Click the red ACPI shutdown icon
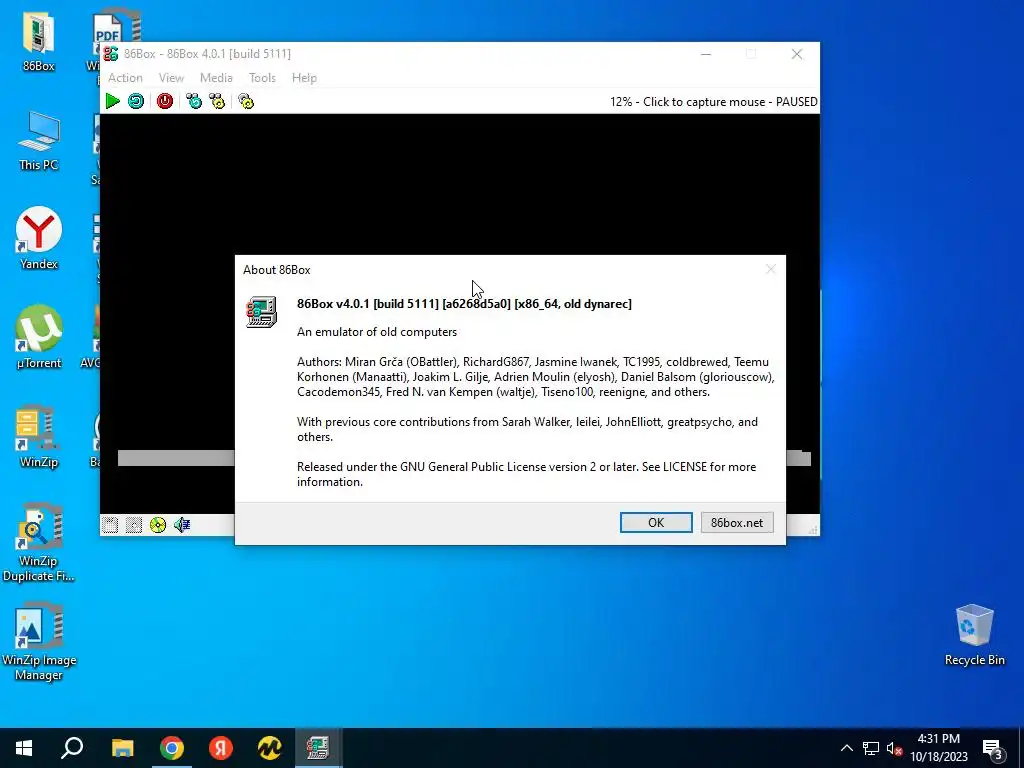Screen dimensions: 1024x768 (x=165, y=101)
